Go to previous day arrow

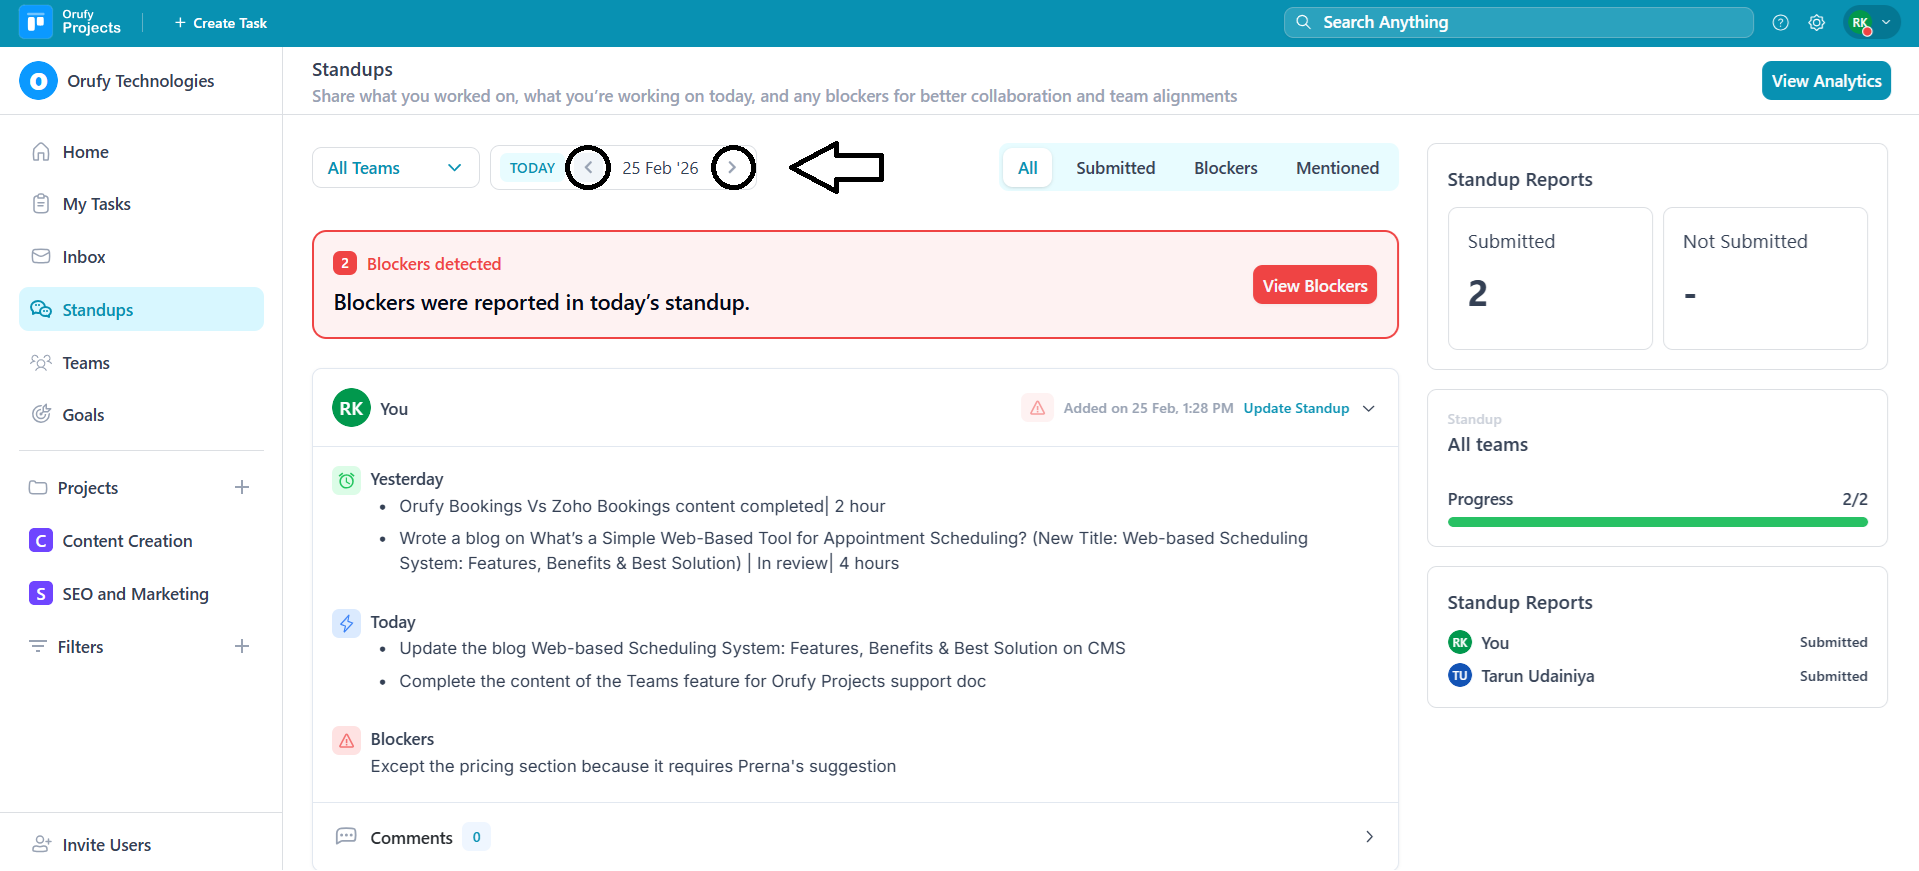tap(588, 168)
